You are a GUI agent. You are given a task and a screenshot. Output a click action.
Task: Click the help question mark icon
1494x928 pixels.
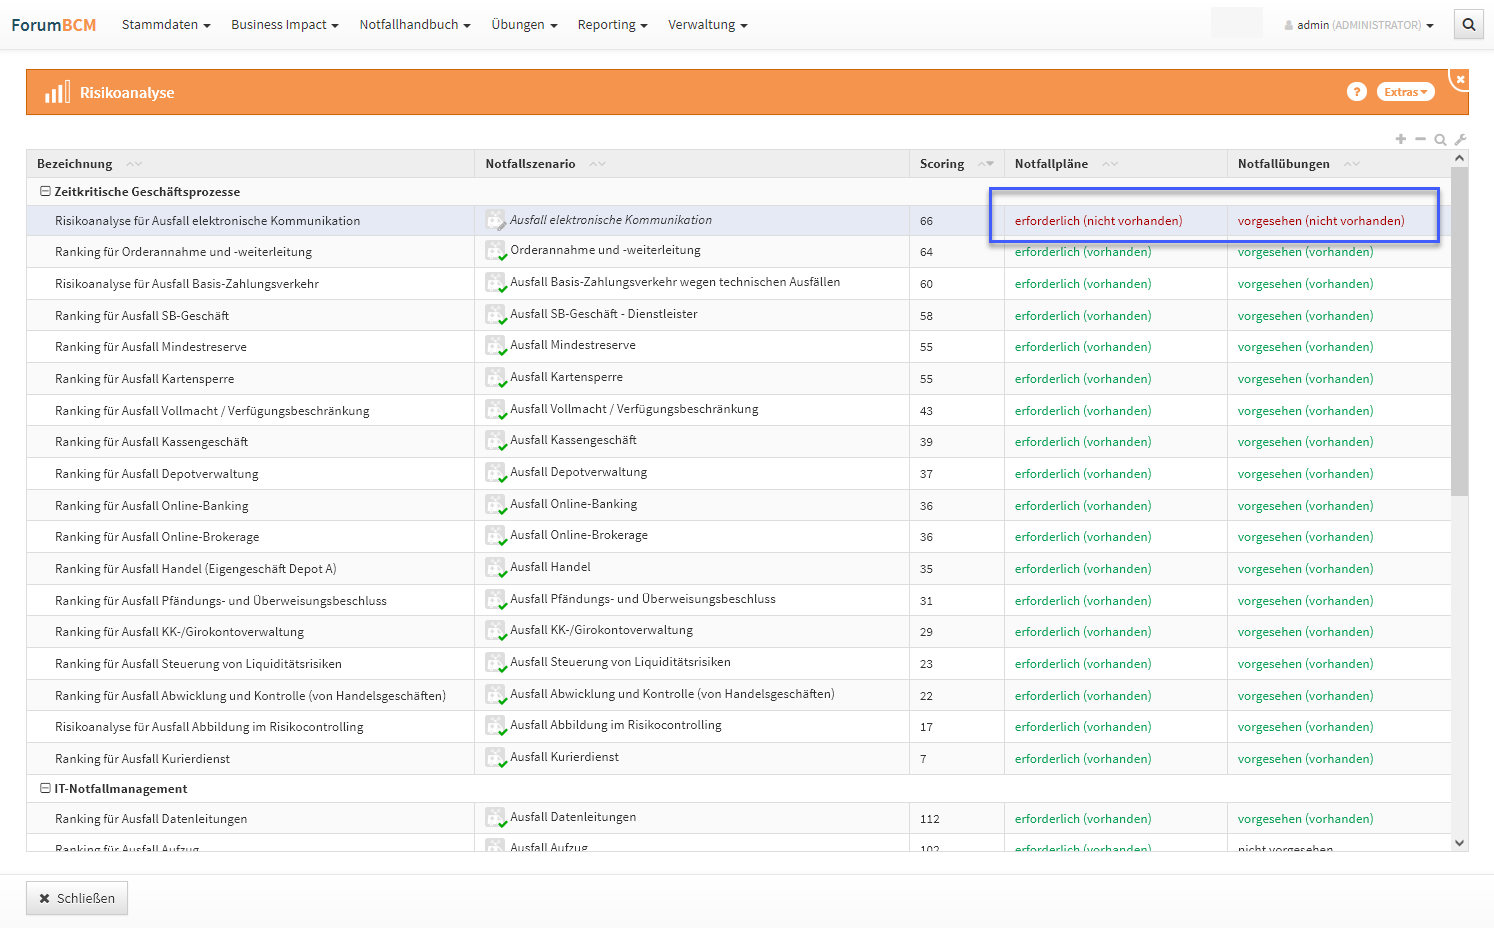1356,92
